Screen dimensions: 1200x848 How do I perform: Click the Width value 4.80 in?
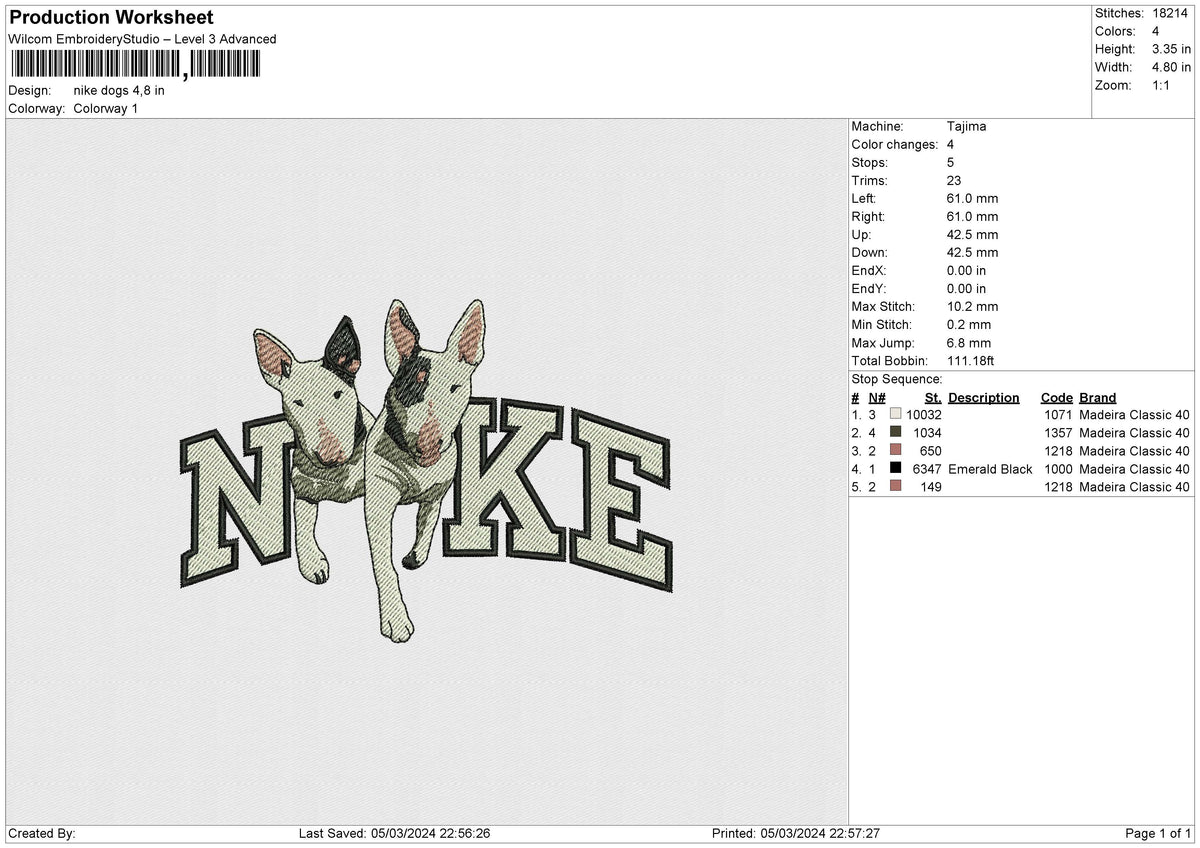pyautogui.click(x=1173, y=67)
